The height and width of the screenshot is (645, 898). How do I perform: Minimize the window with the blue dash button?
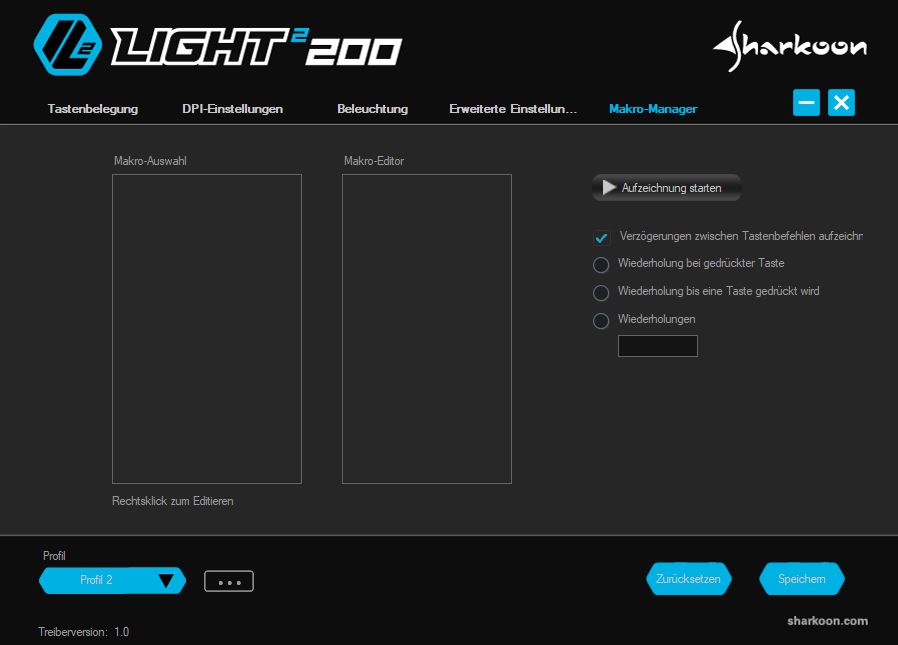coord(806,103)
